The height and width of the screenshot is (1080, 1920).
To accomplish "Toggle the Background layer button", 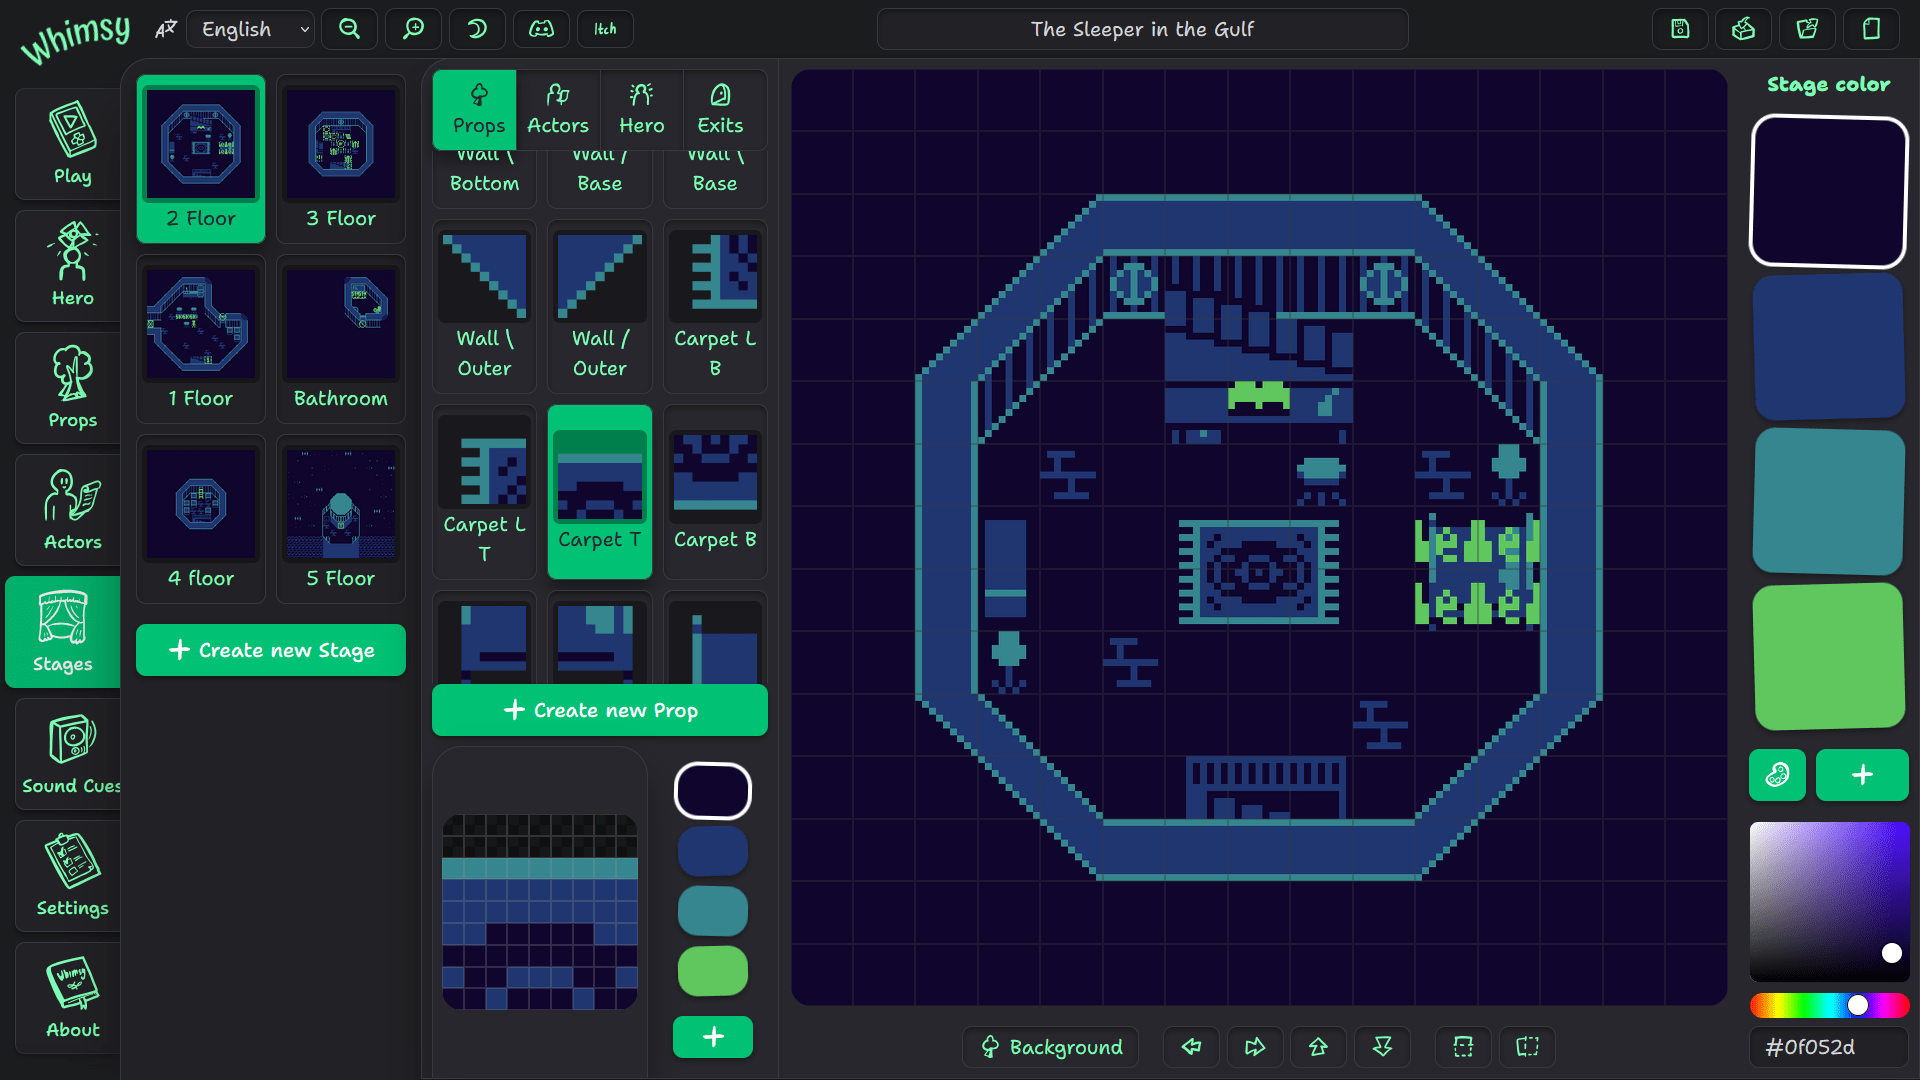I will pyautogui.click(x=1050, y=1047).
